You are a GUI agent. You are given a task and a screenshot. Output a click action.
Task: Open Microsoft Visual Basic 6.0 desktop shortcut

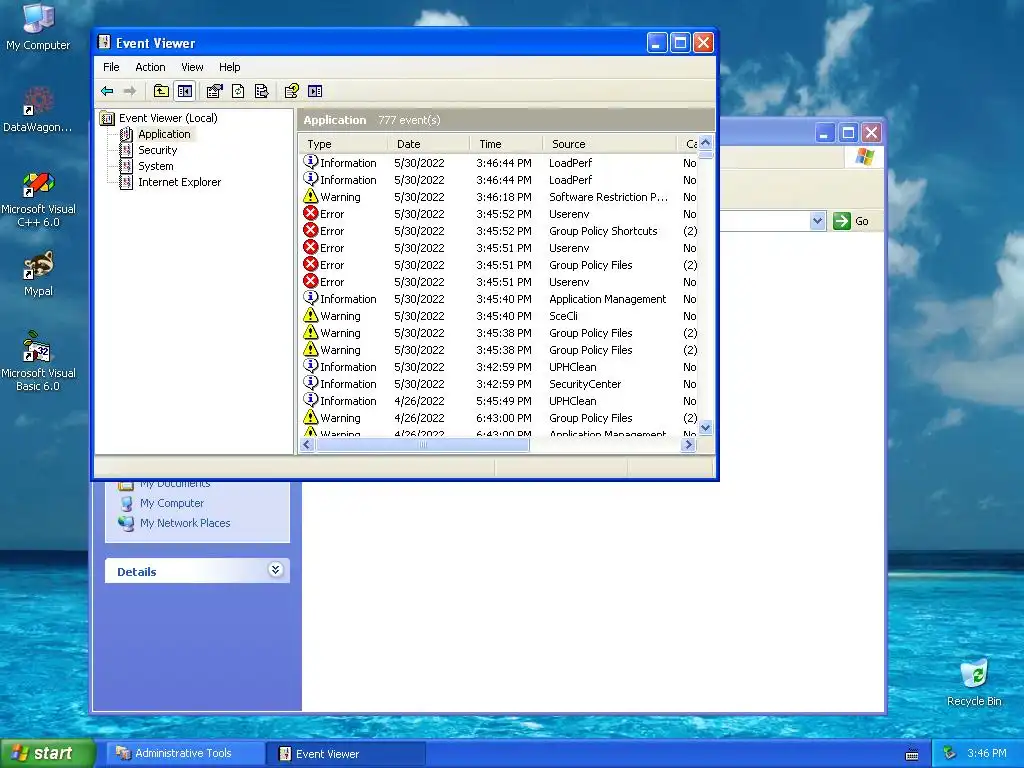(x=38, y=361)
